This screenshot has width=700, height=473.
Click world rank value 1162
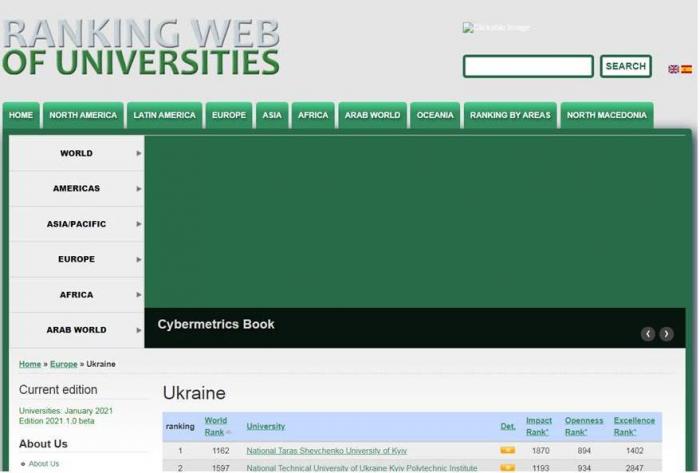point(221,451)
